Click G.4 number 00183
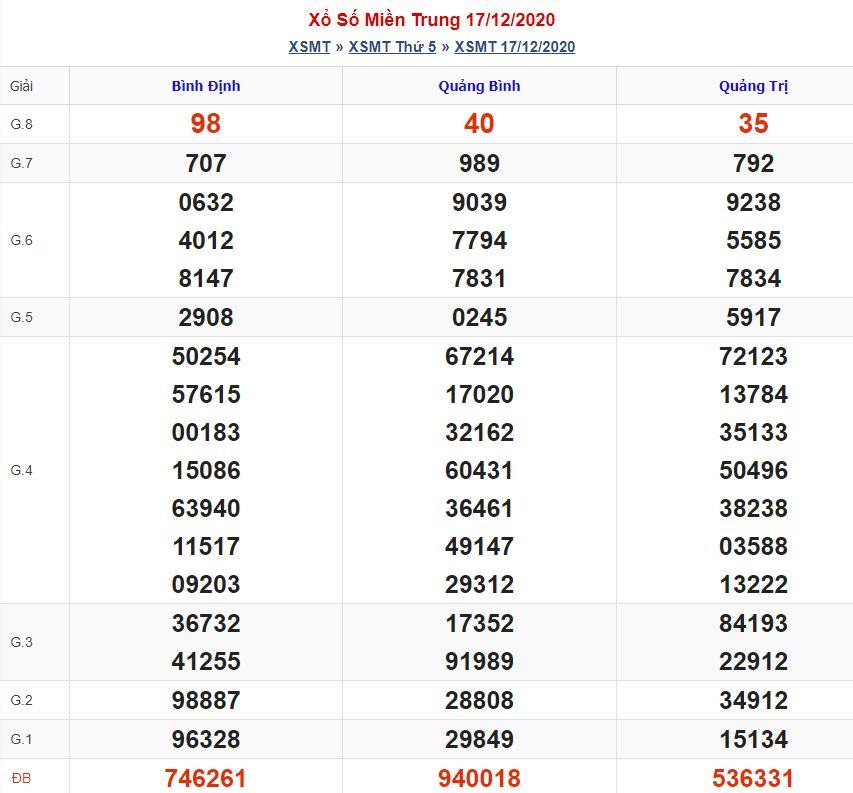Screen dimensions: 853x793 [x=206, y=432]
